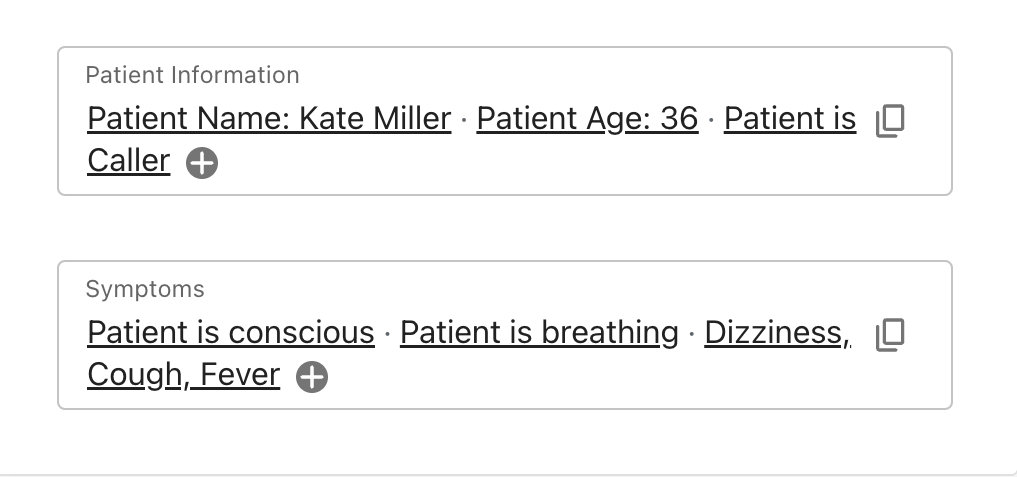Image resolution: width=1017 pixels, height=477 pixels.
Task: Click the Patient Information field label
Action: point(192,75)
